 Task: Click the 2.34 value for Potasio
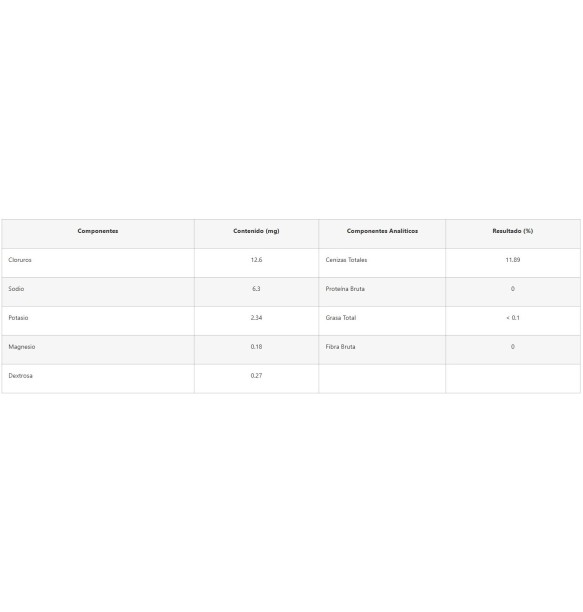(x=256, y=318)
